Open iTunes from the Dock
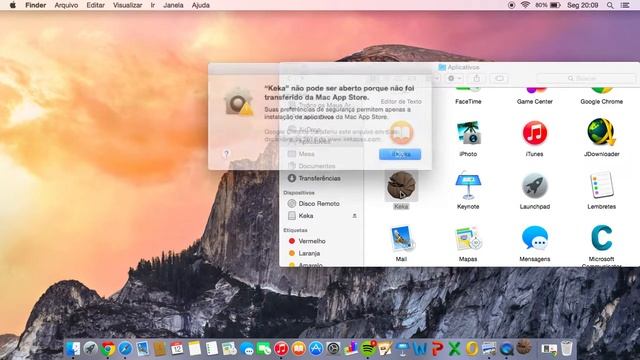 pos(281,349)
